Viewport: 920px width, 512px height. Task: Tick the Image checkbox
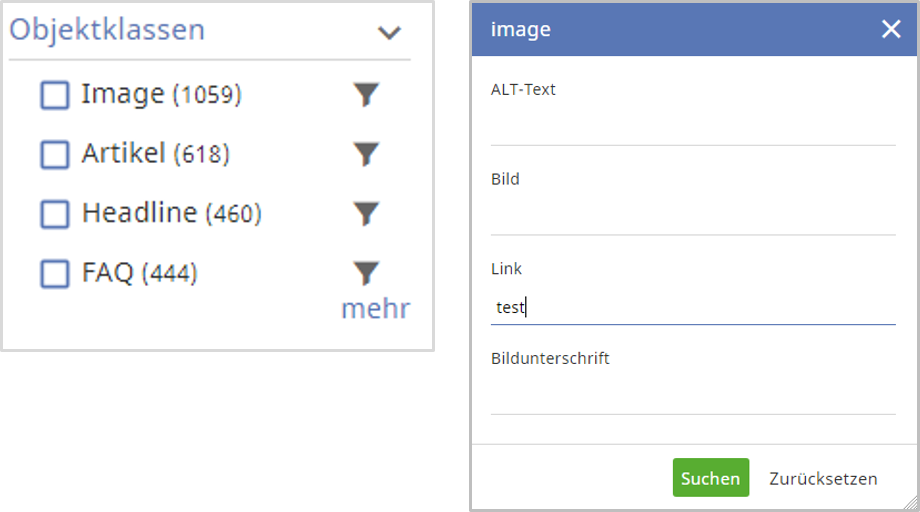coord(55,95)
